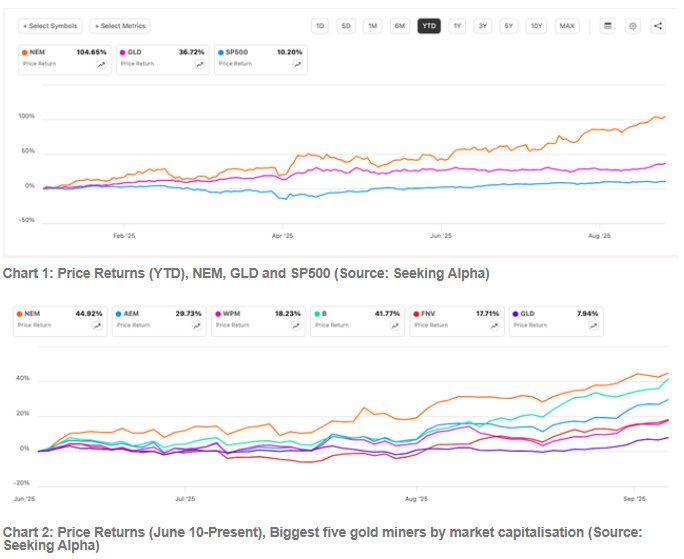Click the NEM trend arrow icon in Chart 1

click(x=101, y=64)
